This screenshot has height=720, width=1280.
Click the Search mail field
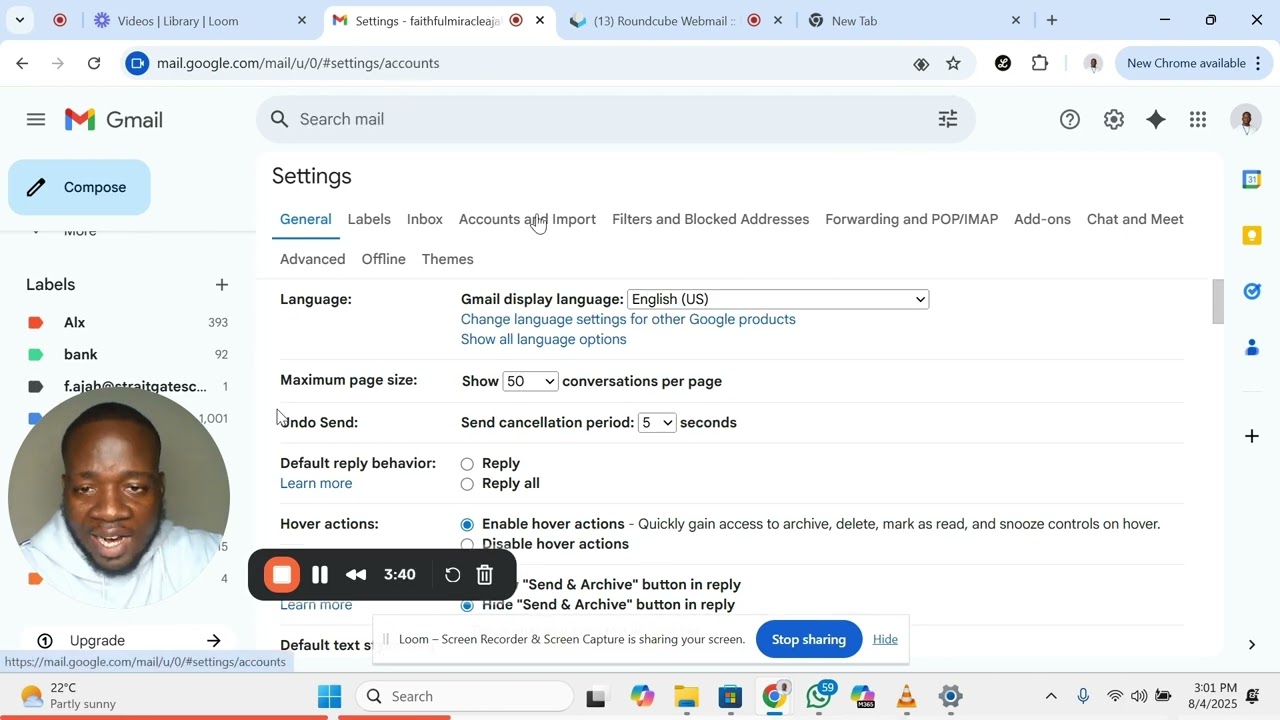point(615,119)
